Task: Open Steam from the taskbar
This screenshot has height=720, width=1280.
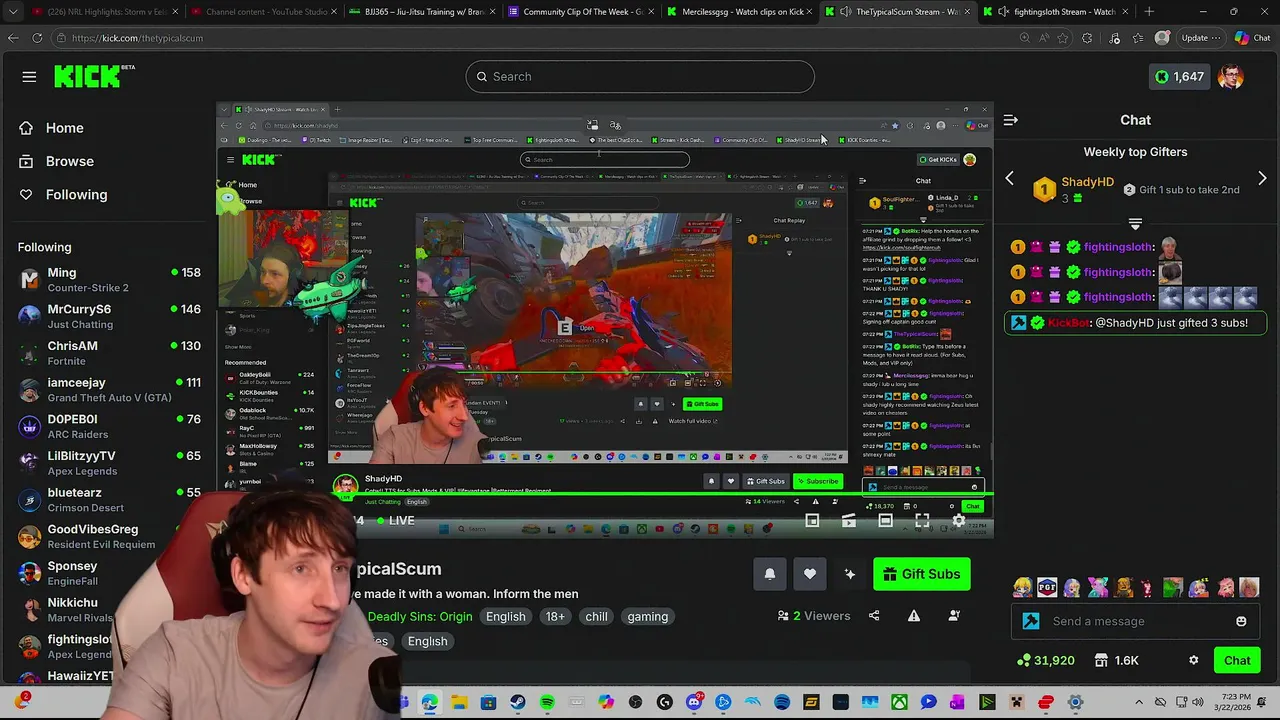Action: (517, 703)
